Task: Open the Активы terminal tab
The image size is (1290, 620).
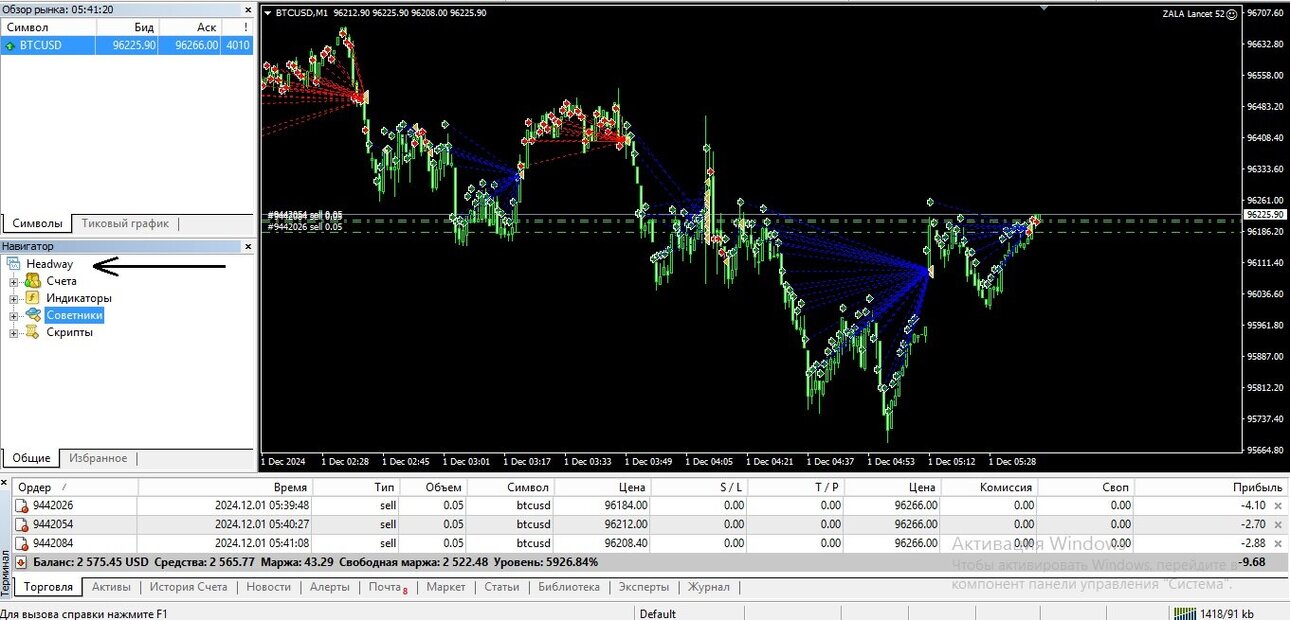Action: click(111, 587)
